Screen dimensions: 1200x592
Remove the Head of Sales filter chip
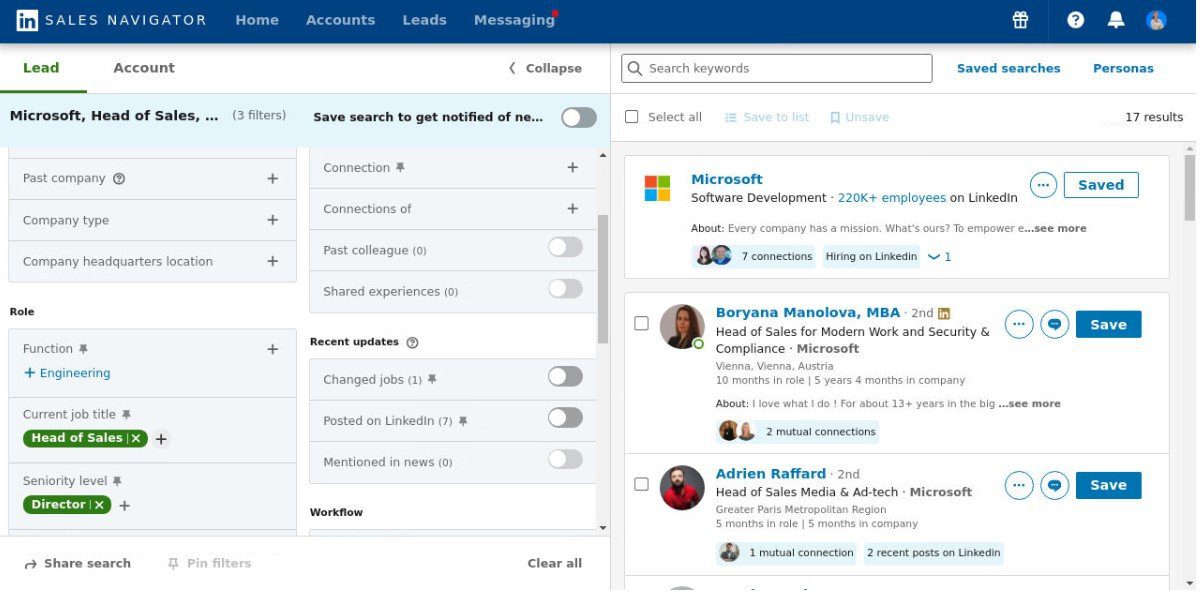(x=136, y=438)
